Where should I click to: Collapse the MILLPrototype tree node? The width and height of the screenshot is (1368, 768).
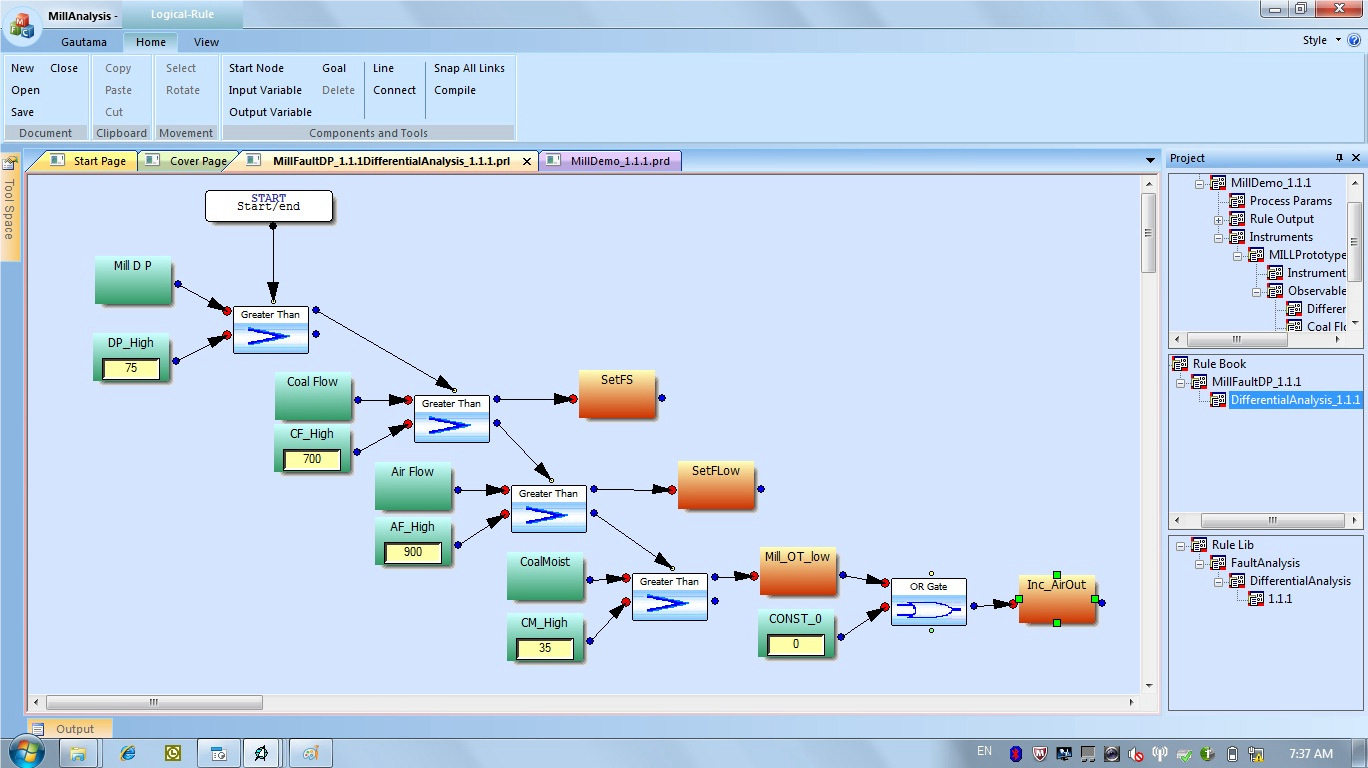click(1237, 255)
